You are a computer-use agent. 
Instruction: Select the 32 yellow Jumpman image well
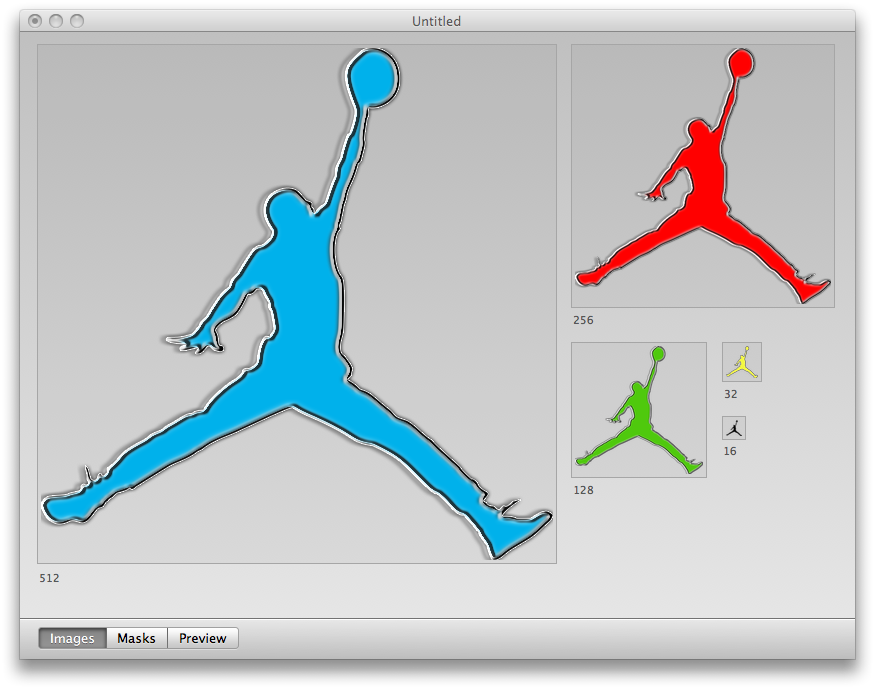point(742,362)
